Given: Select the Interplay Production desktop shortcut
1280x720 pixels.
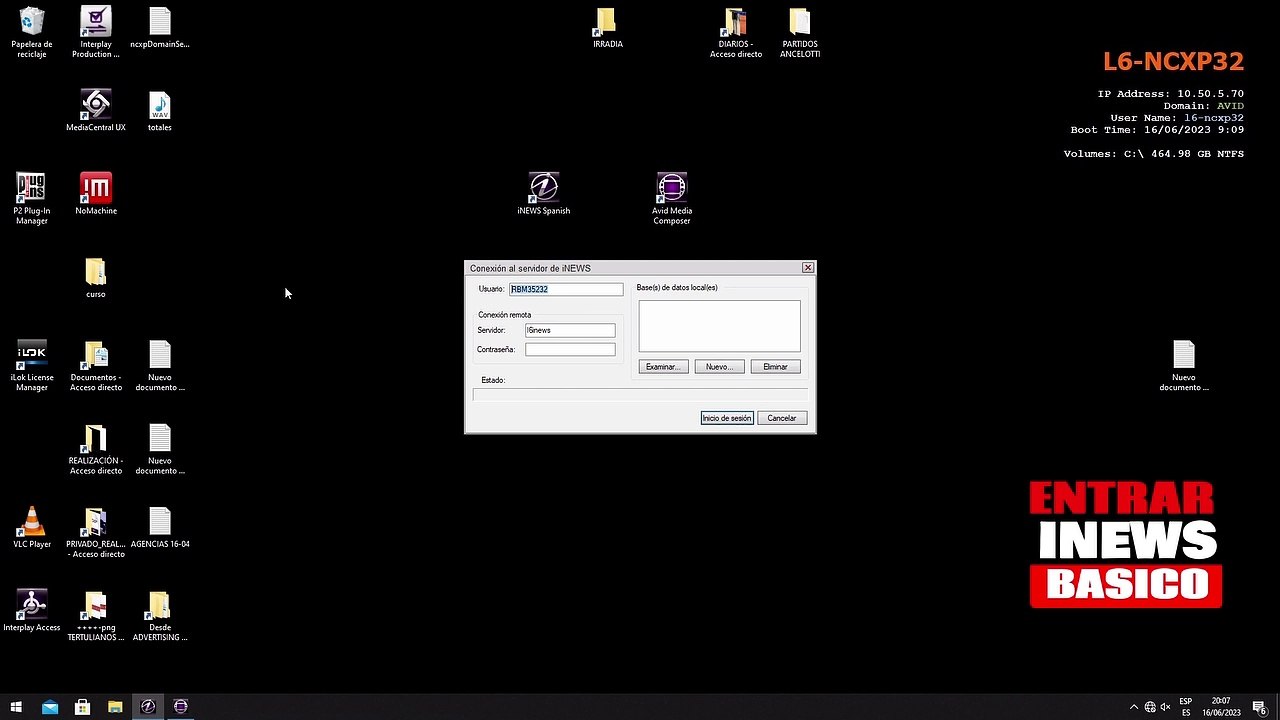Looking at the screenshot, I should tap(96, 32).
